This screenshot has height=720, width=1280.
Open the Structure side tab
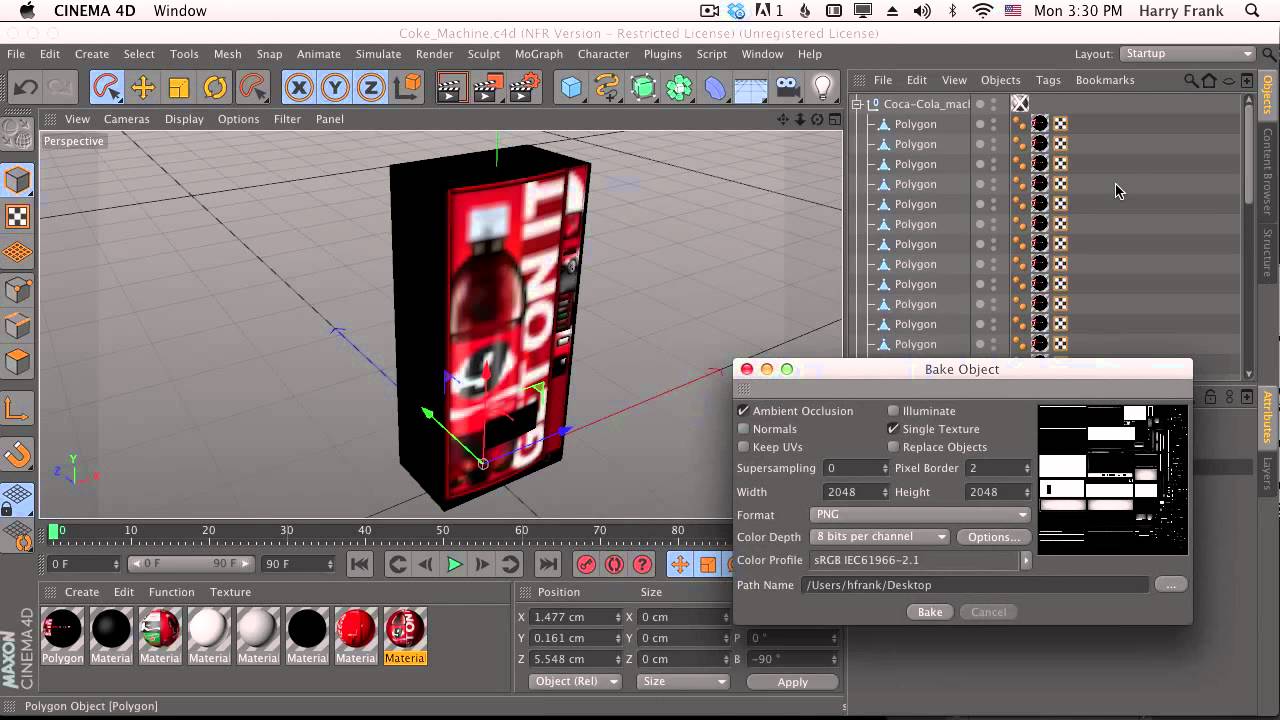click(x=1268, y=253)
